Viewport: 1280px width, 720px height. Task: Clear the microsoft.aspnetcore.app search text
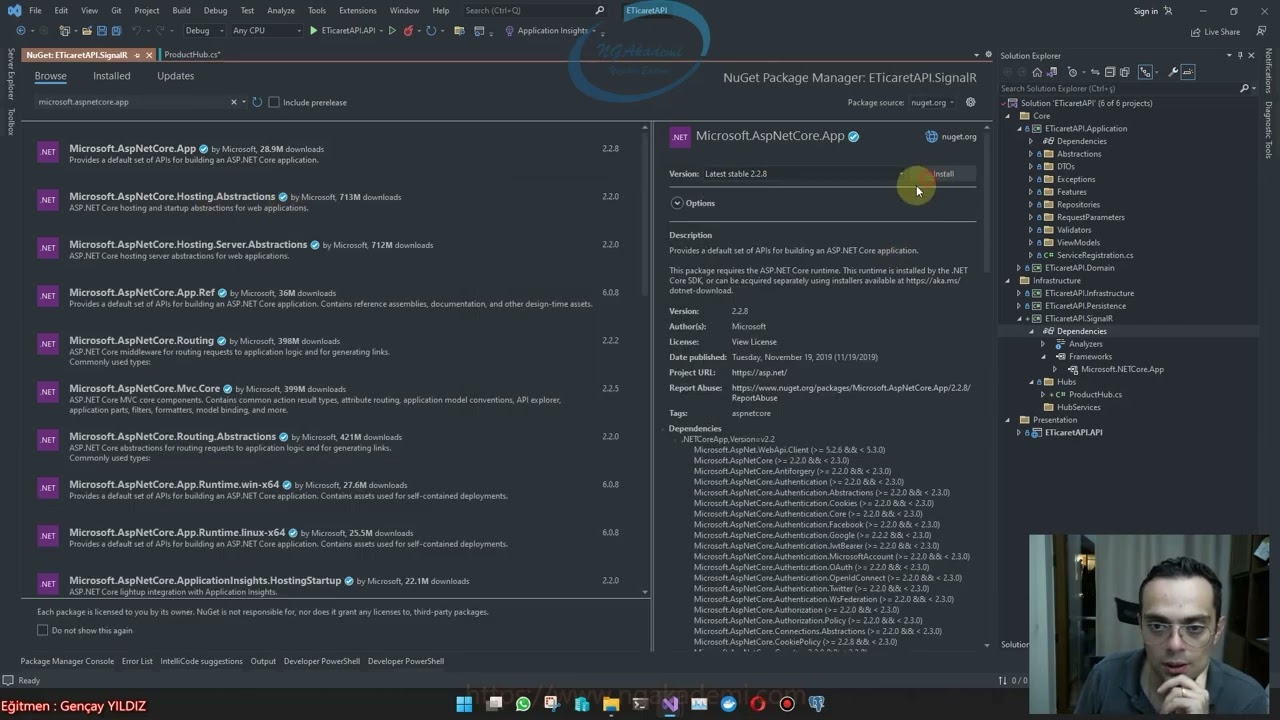234,102
